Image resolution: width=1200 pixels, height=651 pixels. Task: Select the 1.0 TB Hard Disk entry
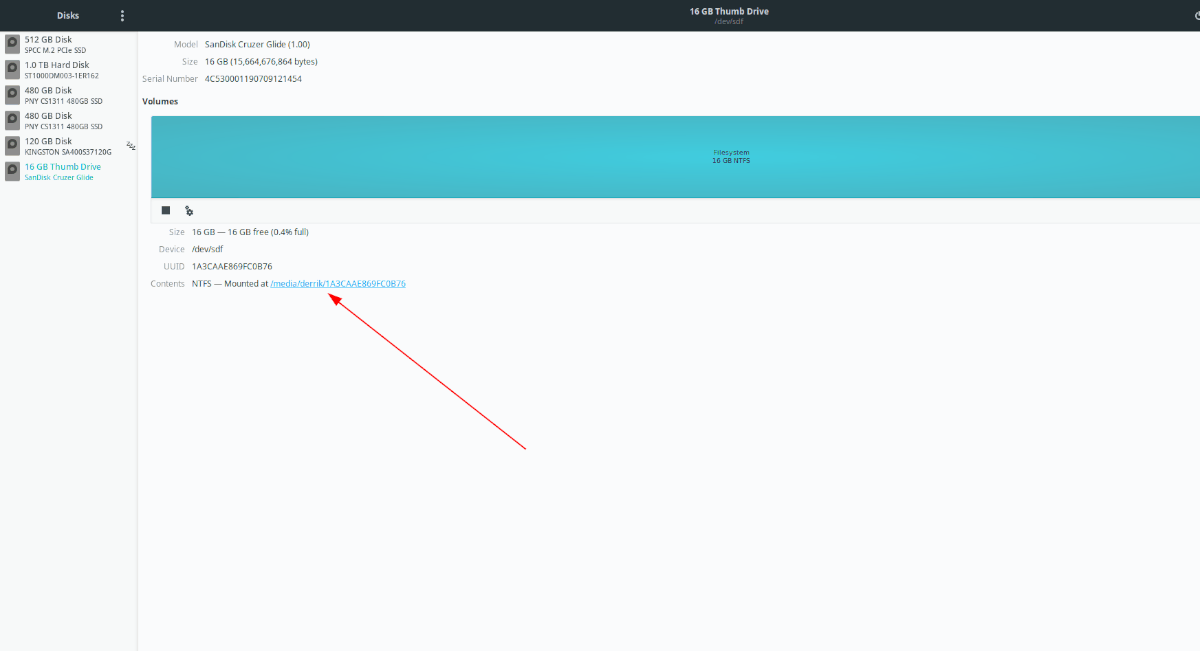(x=62, y=70)
